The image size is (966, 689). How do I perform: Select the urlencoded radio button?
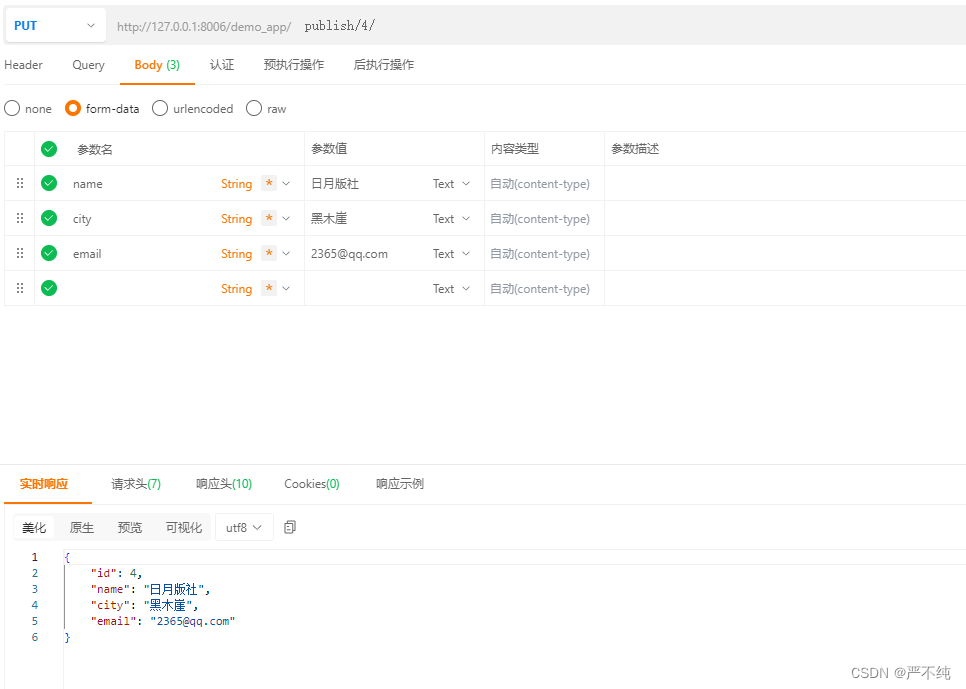(x=160, y=108)
